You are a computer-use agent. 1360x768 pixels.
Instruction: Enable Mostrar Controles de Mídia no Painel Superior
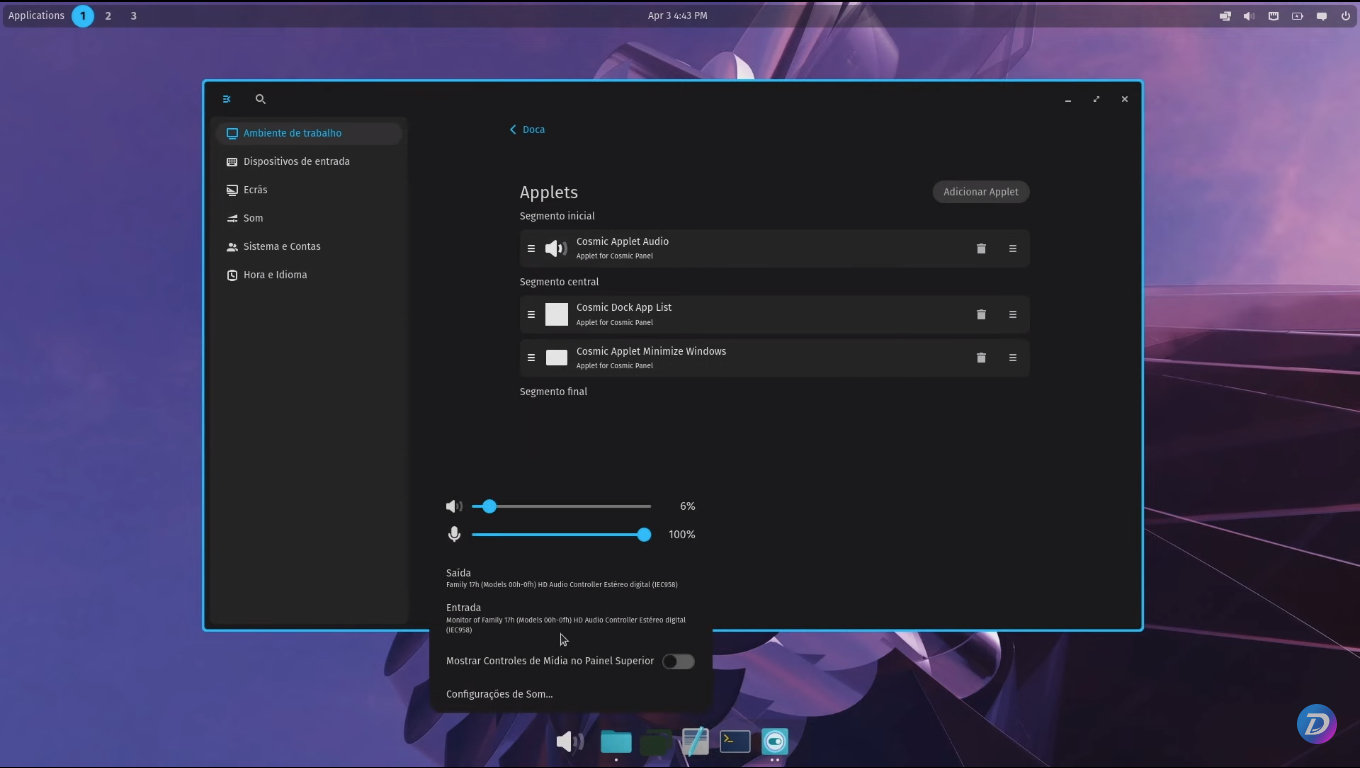pos(678,661)
